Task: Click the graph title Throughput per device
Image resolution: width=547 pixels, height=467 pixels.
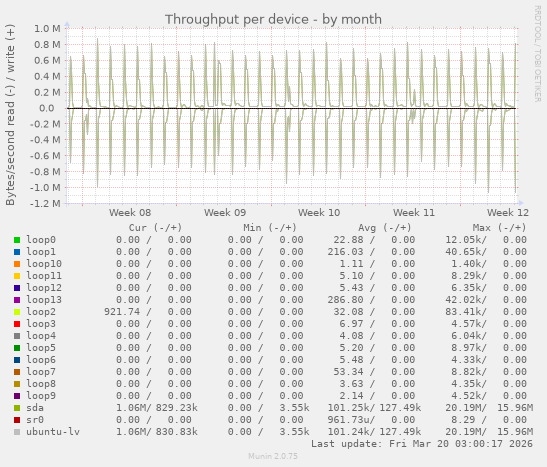Action: point(273,19)
